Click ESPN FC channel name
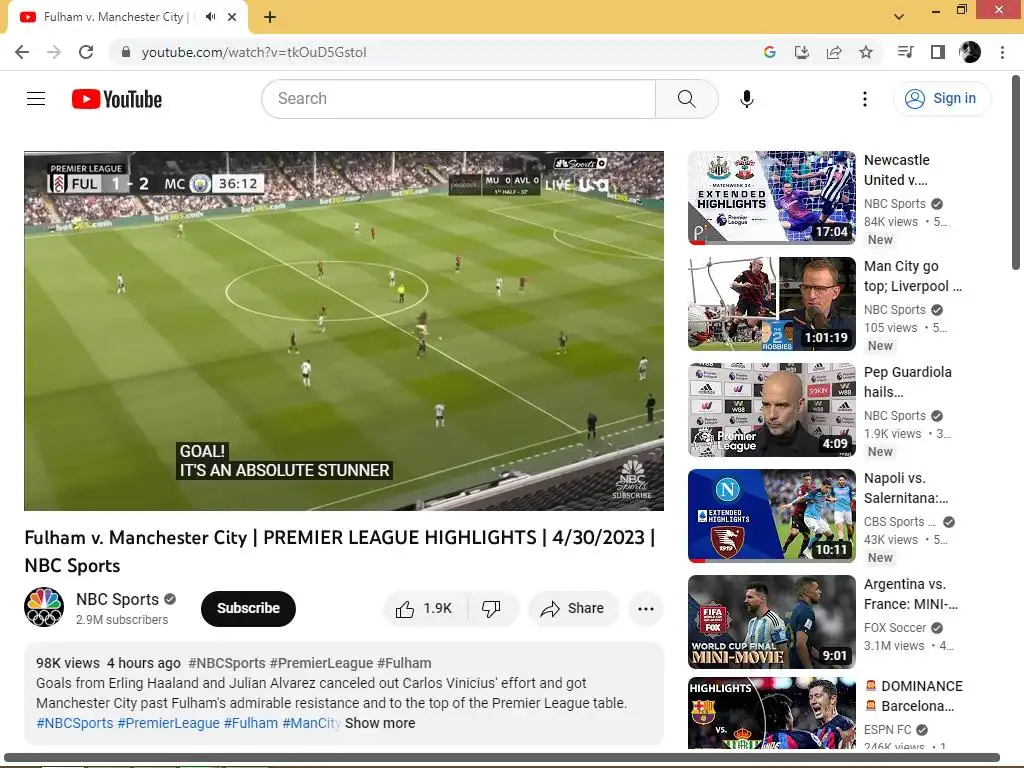1024x768 pixels. click(888, 729)
